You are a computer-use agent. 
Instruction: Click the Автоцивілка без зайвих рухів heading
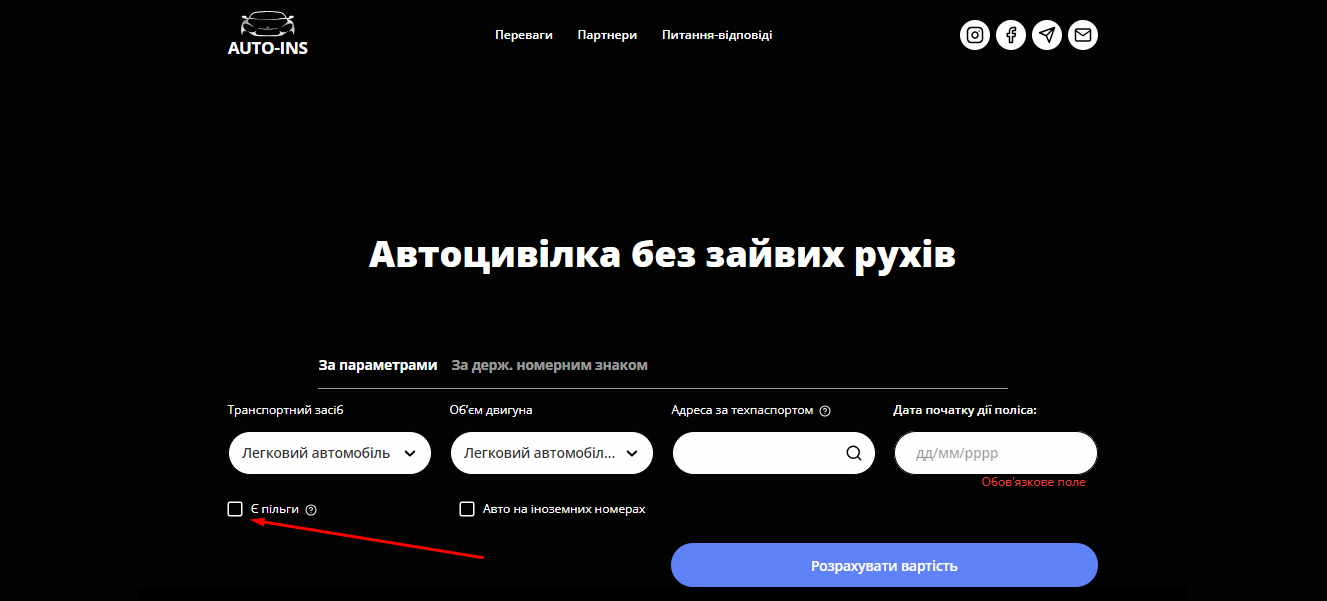[x=662, y=254]
